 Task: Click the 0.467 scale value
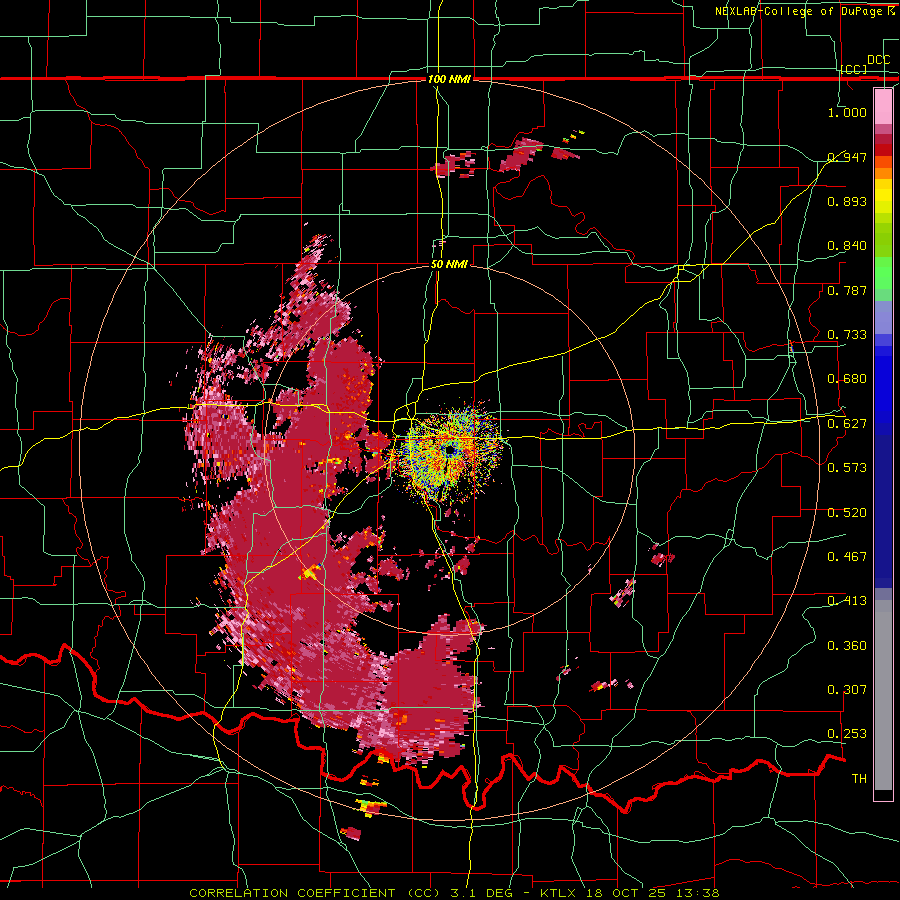(847, 557)
